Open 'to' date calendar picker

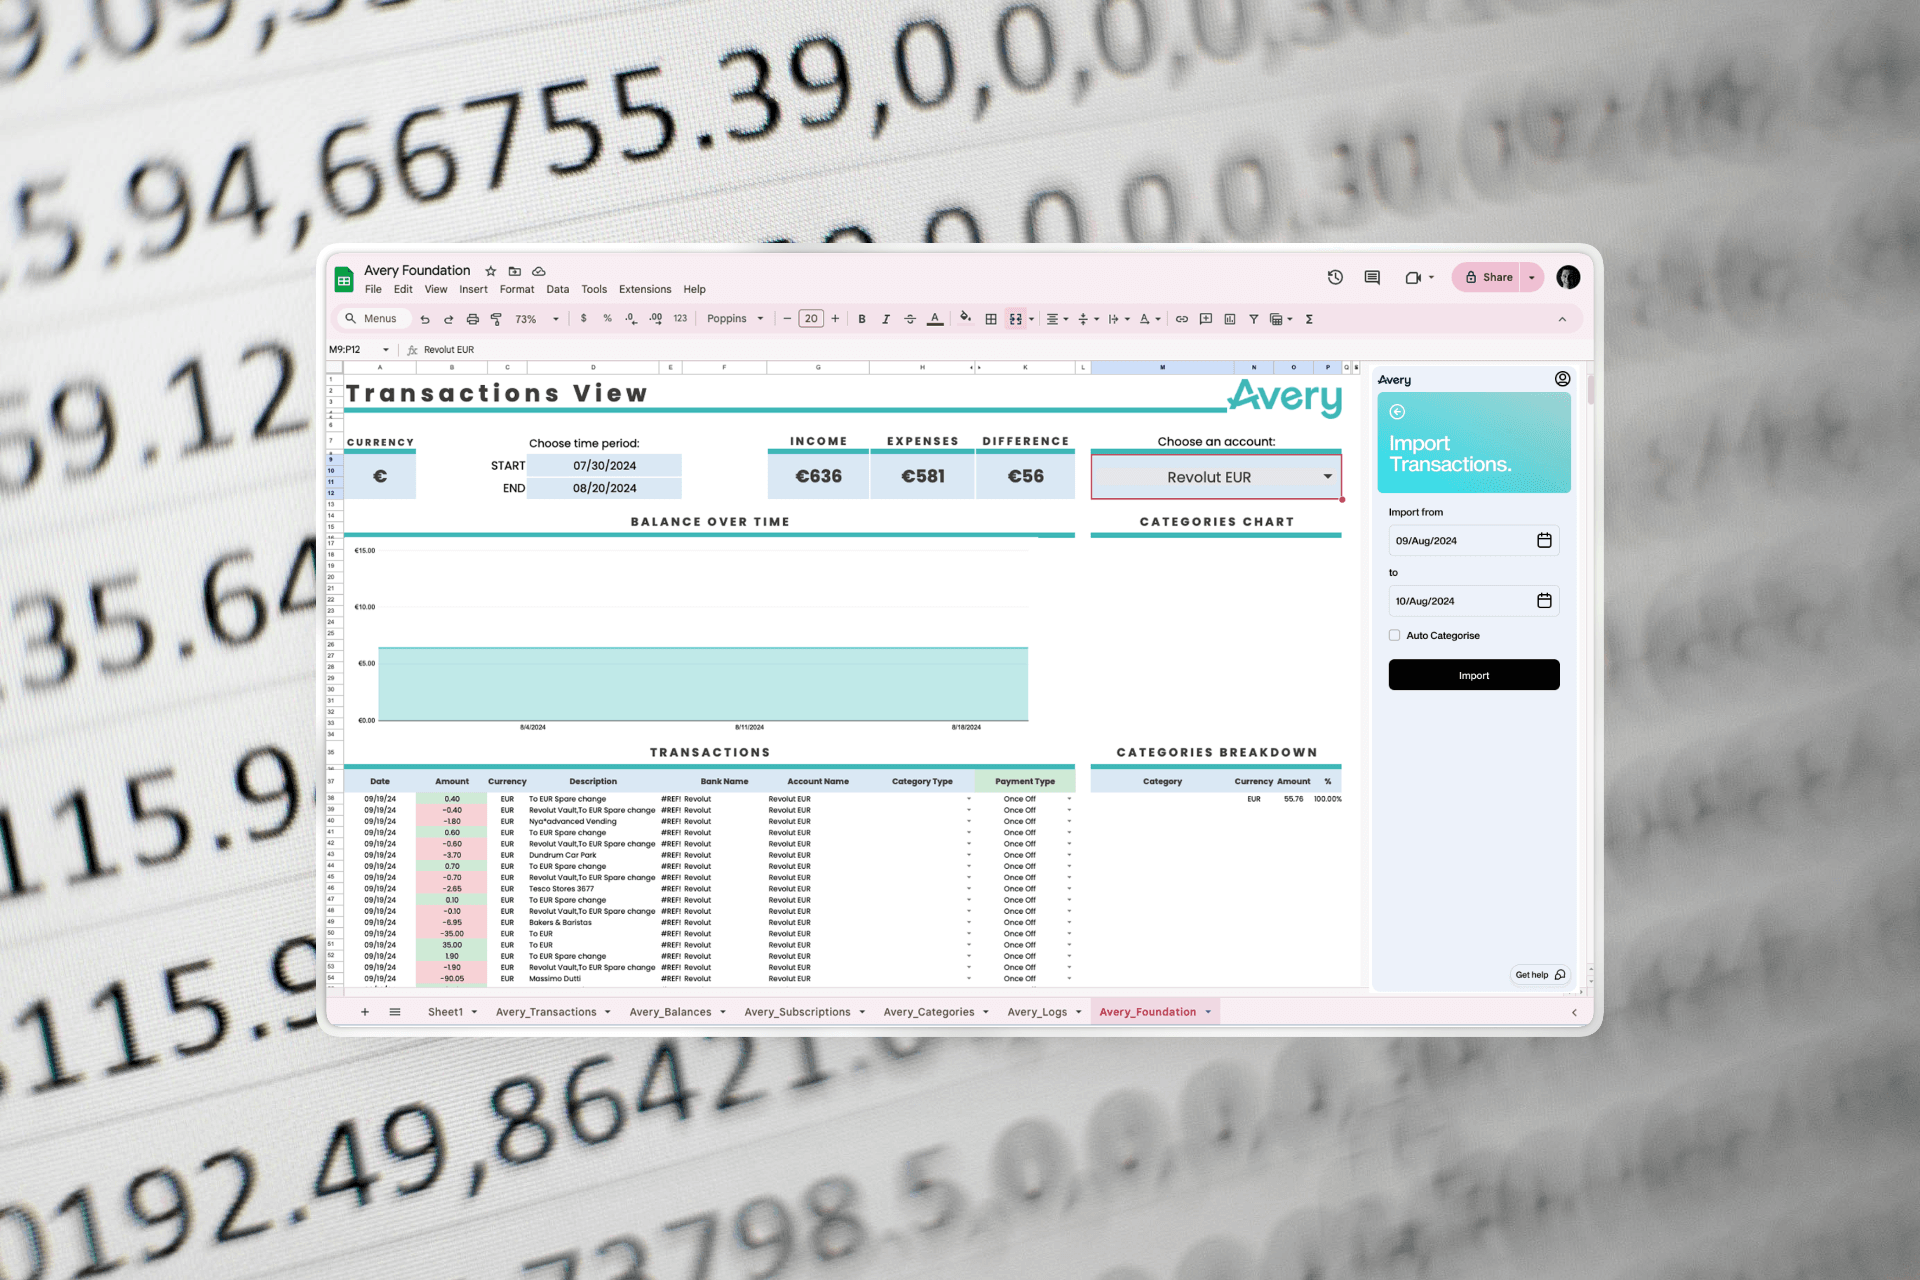click(1544, 601)
